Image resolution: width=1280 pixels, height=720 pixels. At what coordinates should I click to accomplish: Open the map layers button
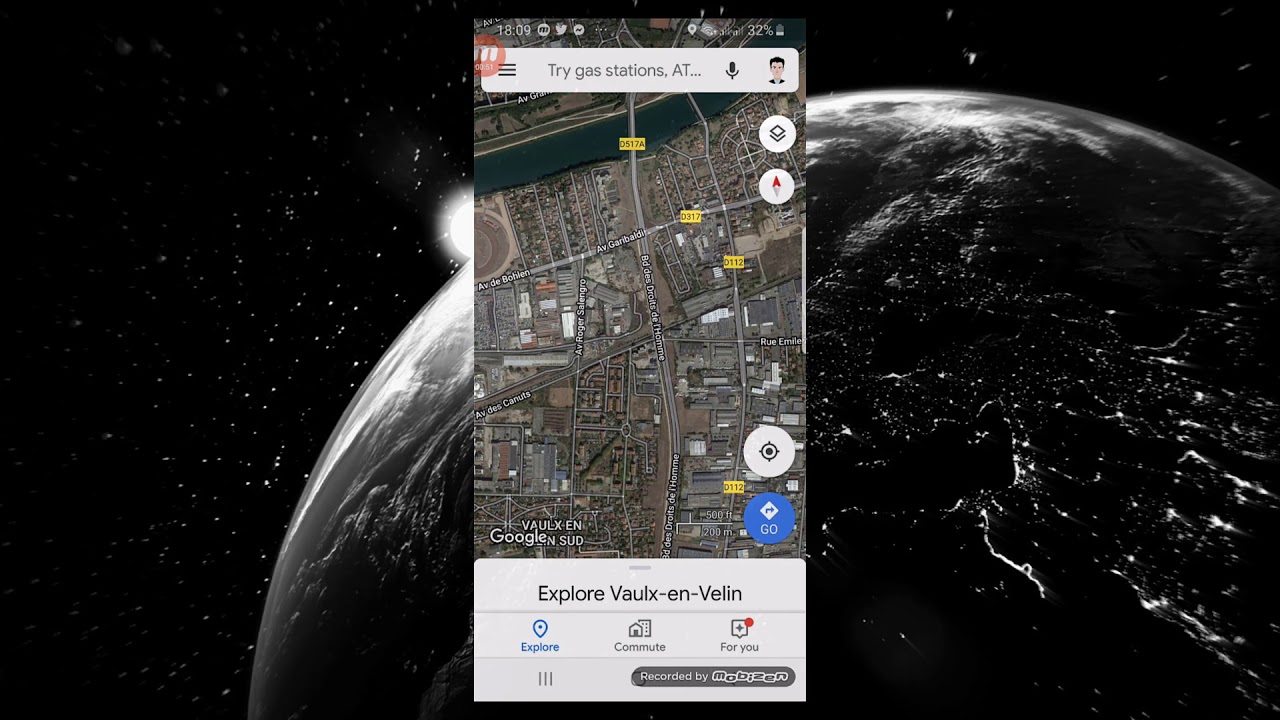pos(777,134)
